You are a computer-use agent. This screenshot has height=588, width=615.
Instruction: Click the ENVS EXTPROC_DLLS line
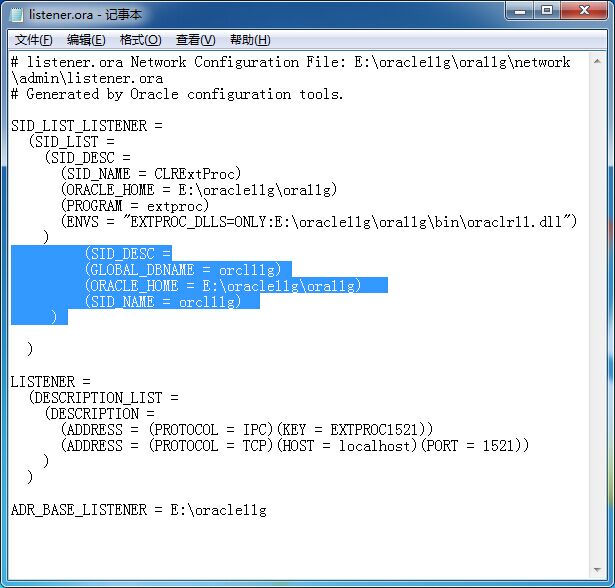[318, 222]
